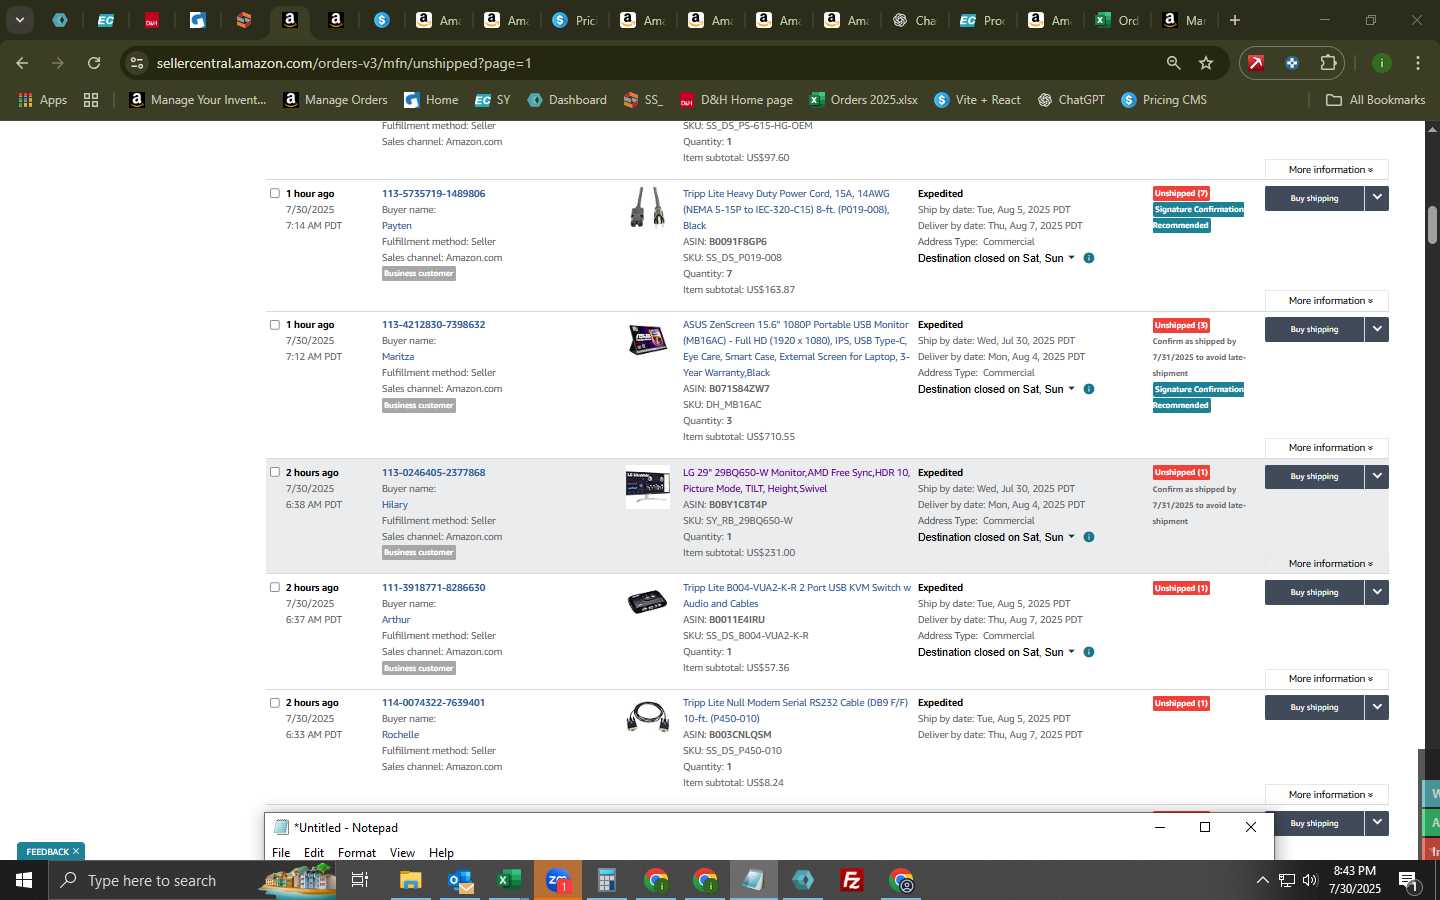Open the Extensions puzzle icon
1440x900 pixels.
coord(1328,63)
